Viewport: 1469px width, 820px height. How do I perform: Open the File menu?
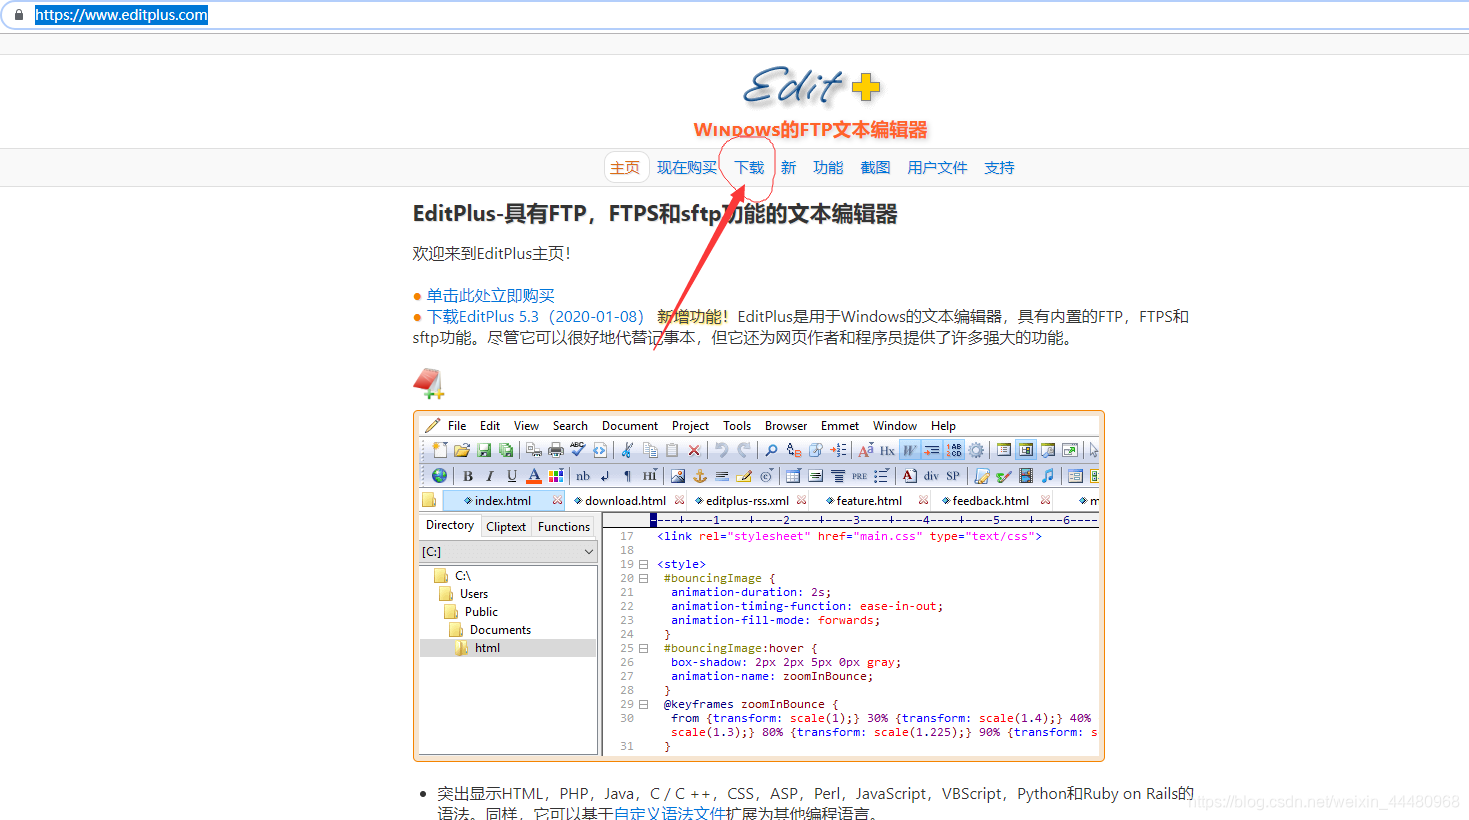coord(457,426)
